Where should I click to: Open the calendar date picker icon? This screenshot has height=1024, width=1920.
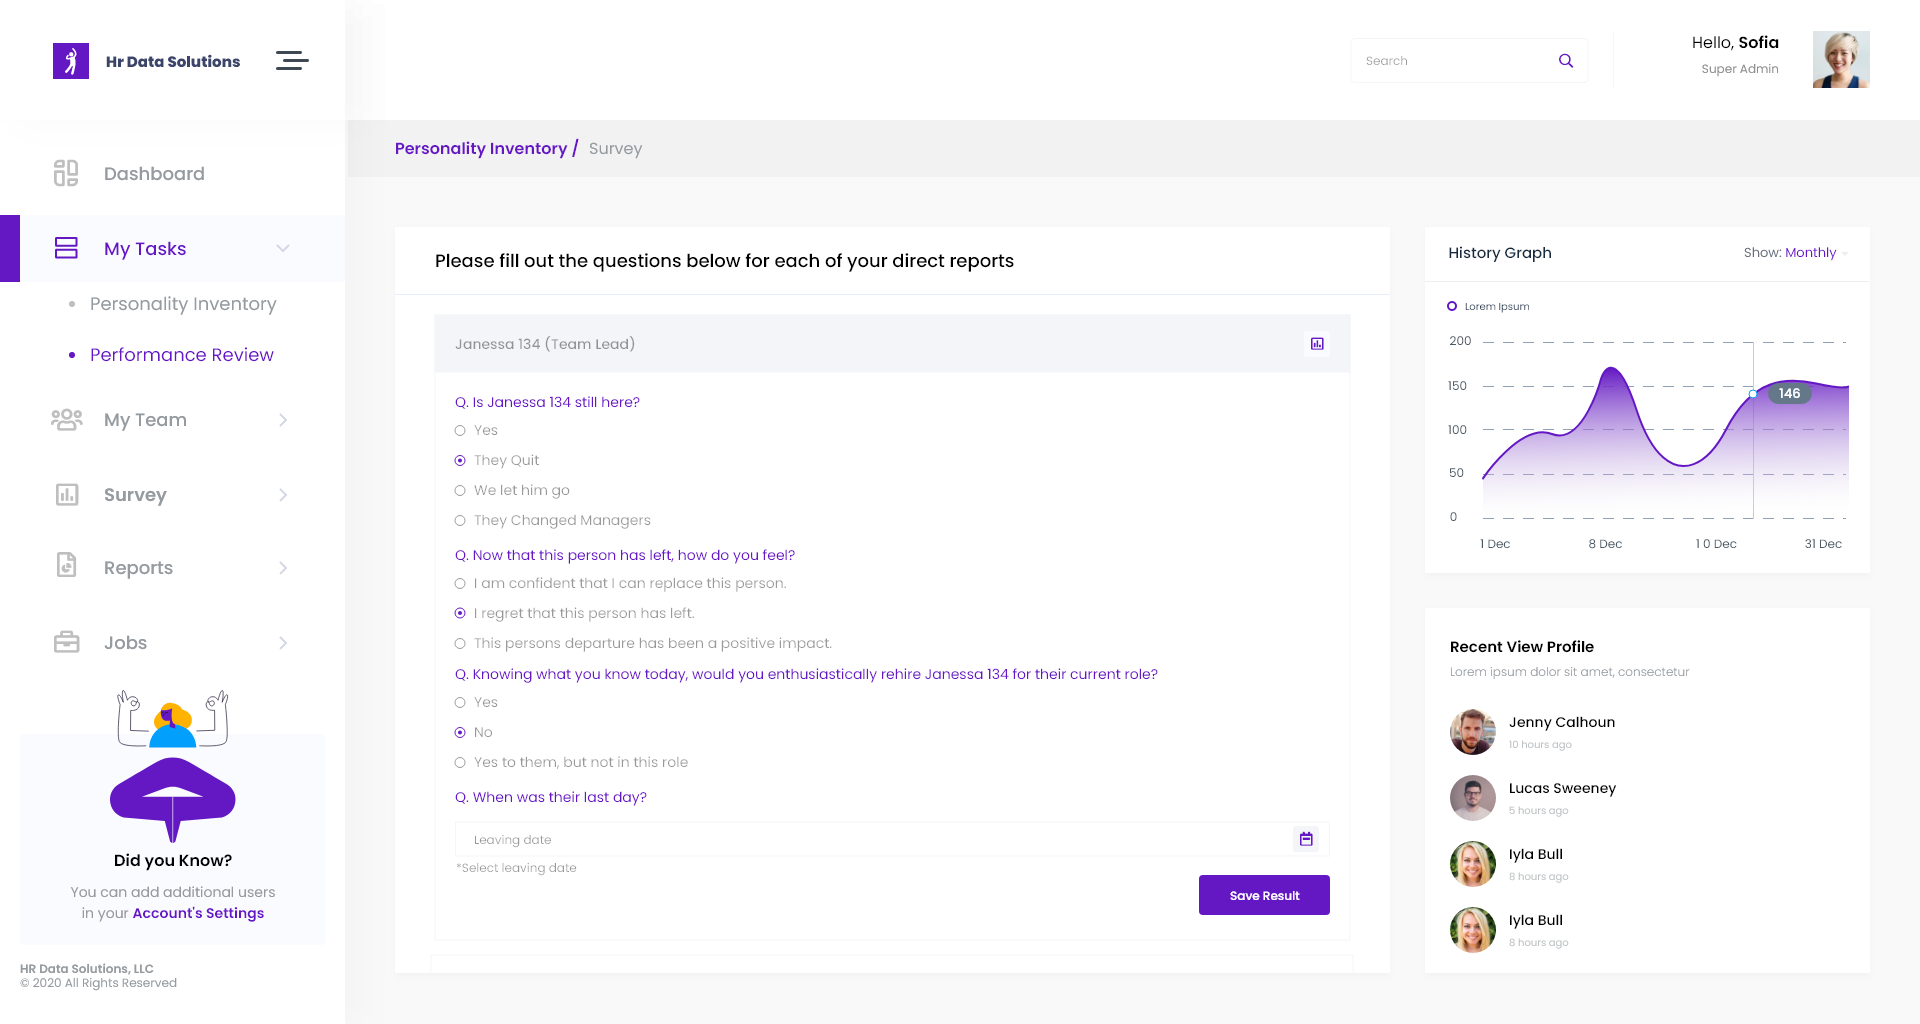(1306, 839)
